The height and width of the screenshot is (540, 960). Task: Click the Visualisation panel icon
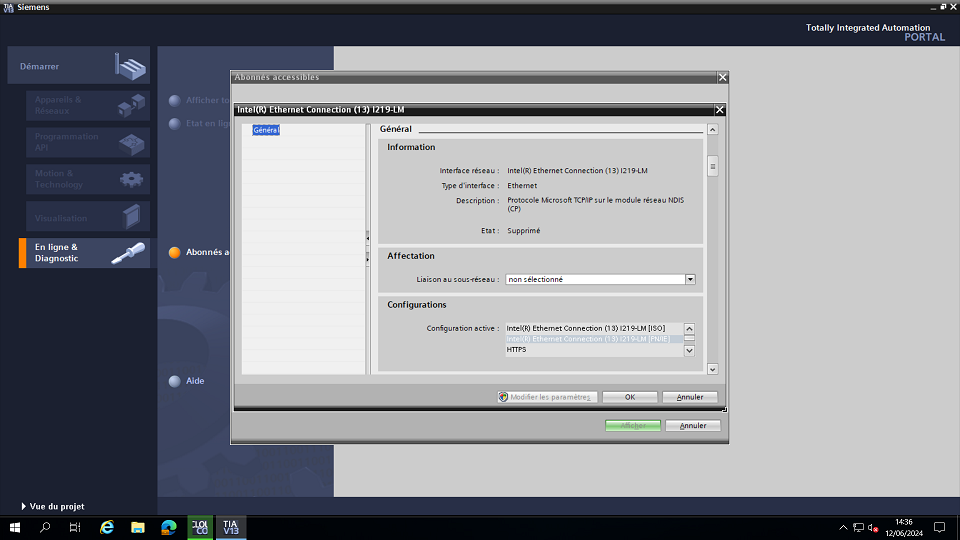tap(131, 217)
